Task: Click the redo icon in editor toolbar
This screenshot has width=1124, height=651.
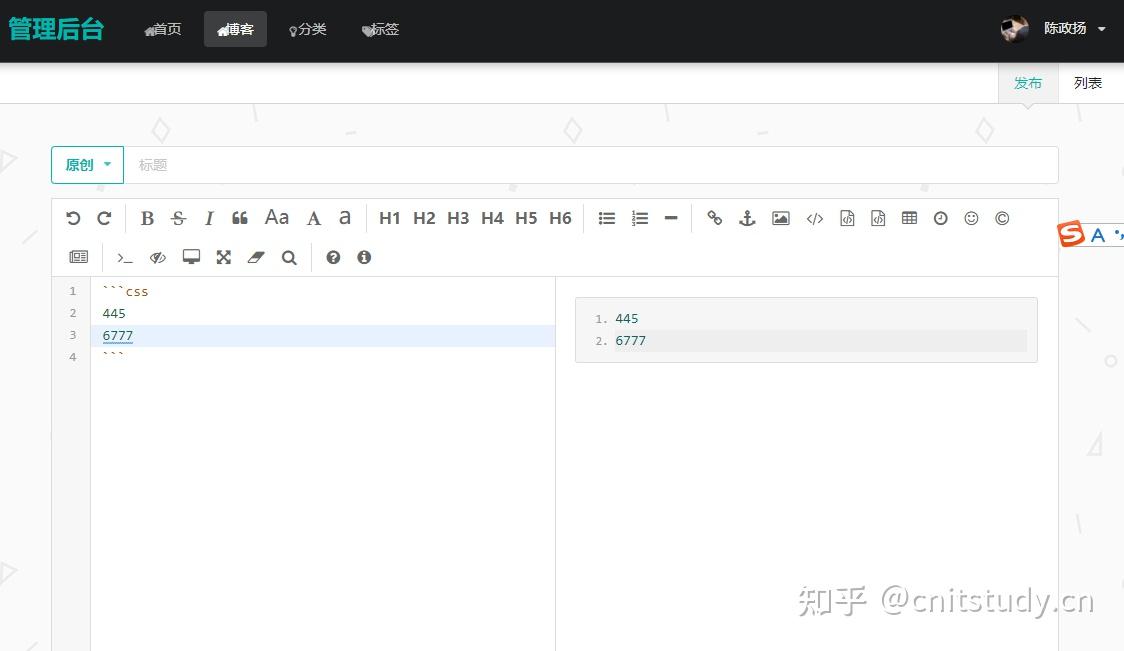Action: coord(104,218)
